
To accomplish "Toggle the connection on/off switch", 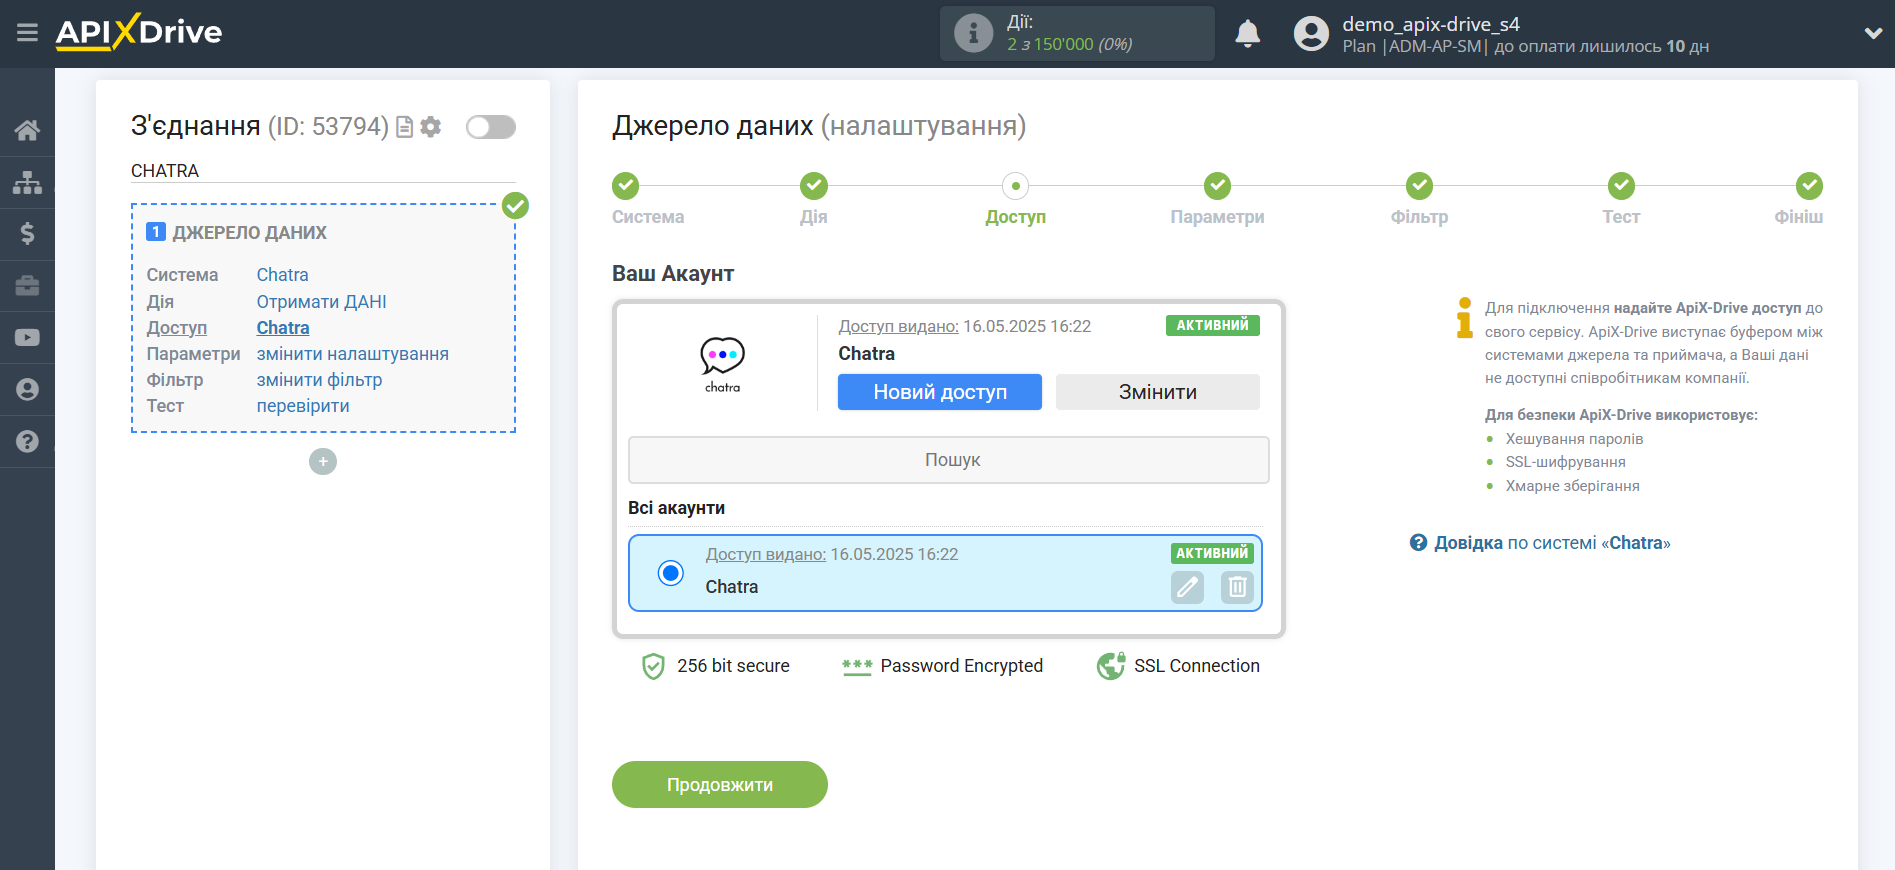I will (491, 127).
